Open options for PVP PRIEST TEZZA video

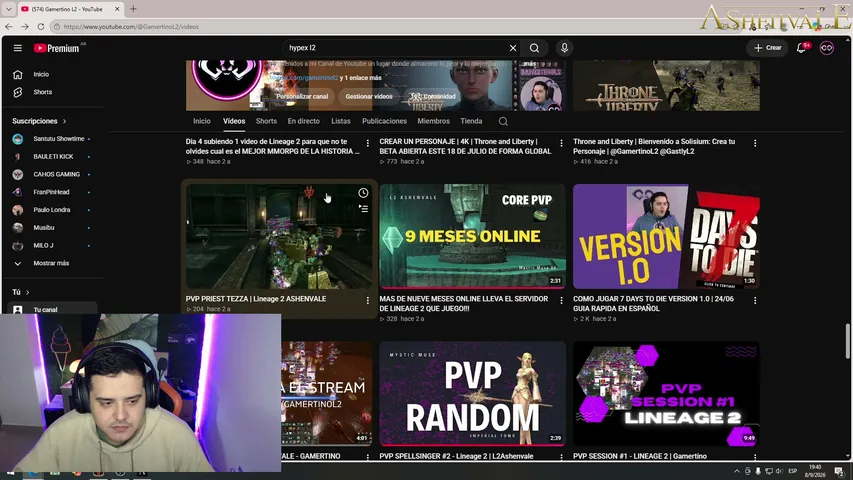pos(368,300)
